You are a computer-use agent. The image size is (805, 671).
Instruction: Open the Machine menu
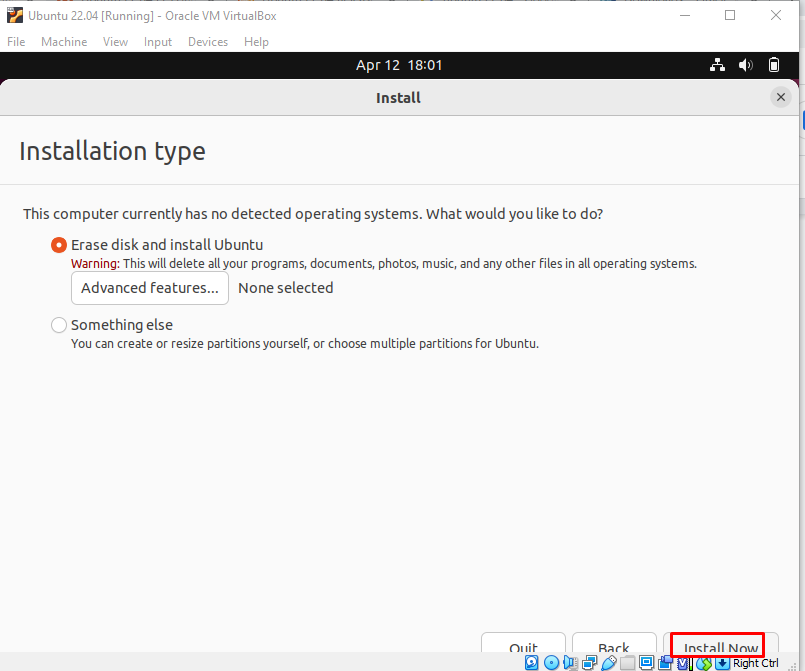coord(64,42)
